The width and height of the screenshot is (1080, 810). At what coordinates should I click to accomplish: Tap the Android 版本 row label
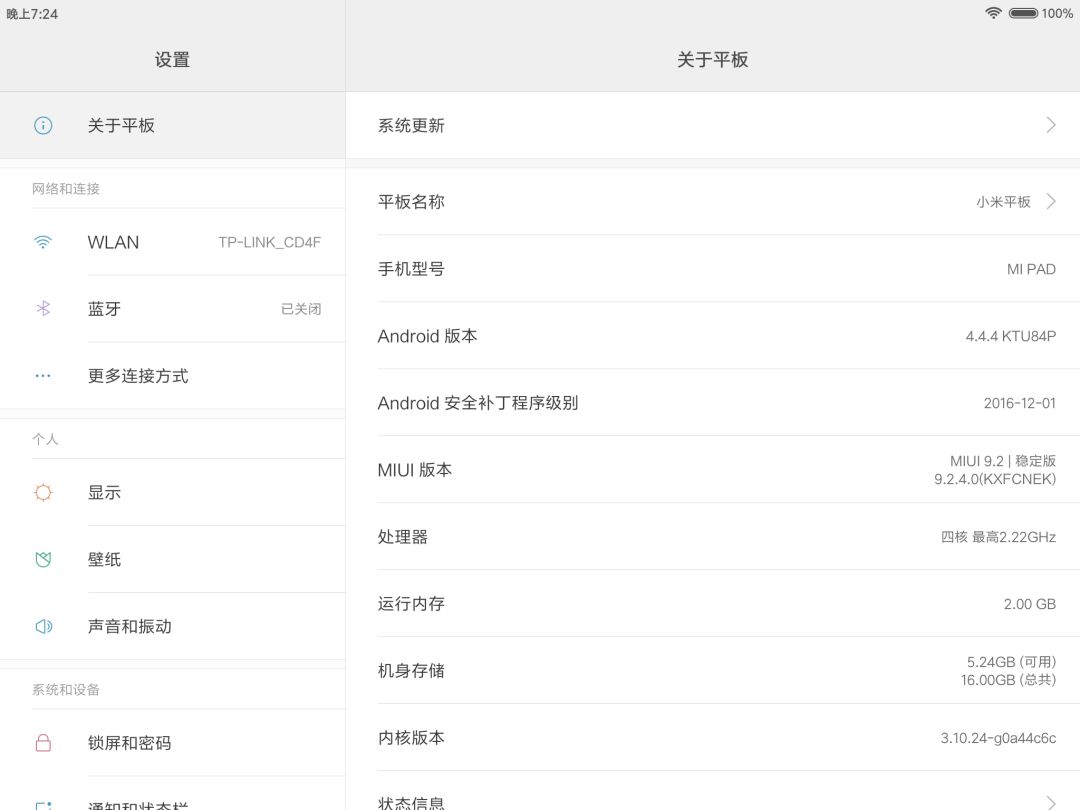click(x=427, y=336)
